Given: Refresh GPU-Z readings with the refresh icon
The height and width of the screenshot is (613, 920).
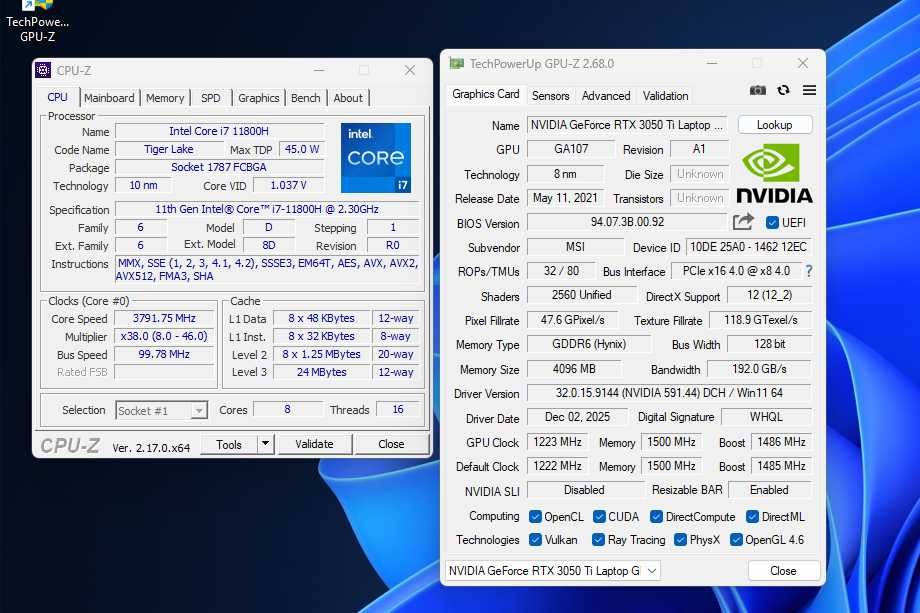Looking at the screenshot, I should pyautogui.click(x=783, y=90).
